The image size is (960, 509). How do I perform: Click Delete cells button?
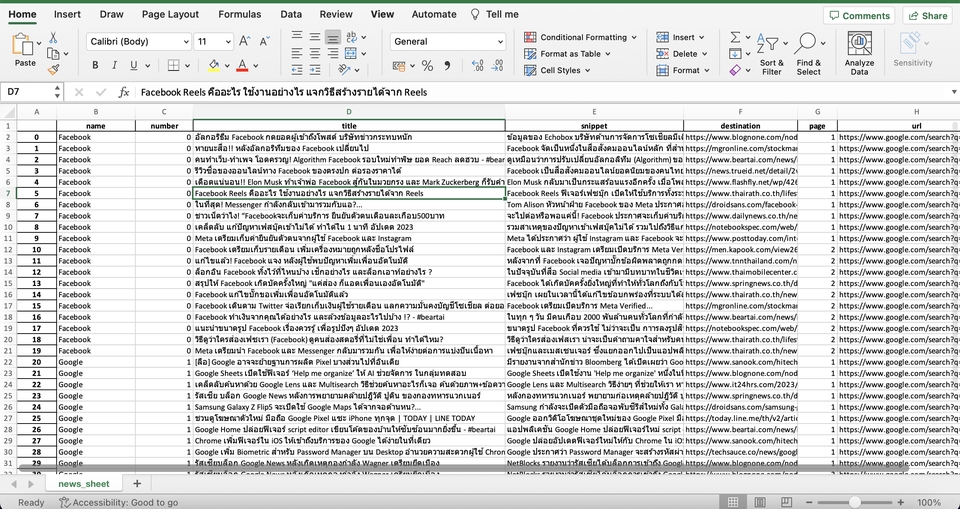pos(681,54)
